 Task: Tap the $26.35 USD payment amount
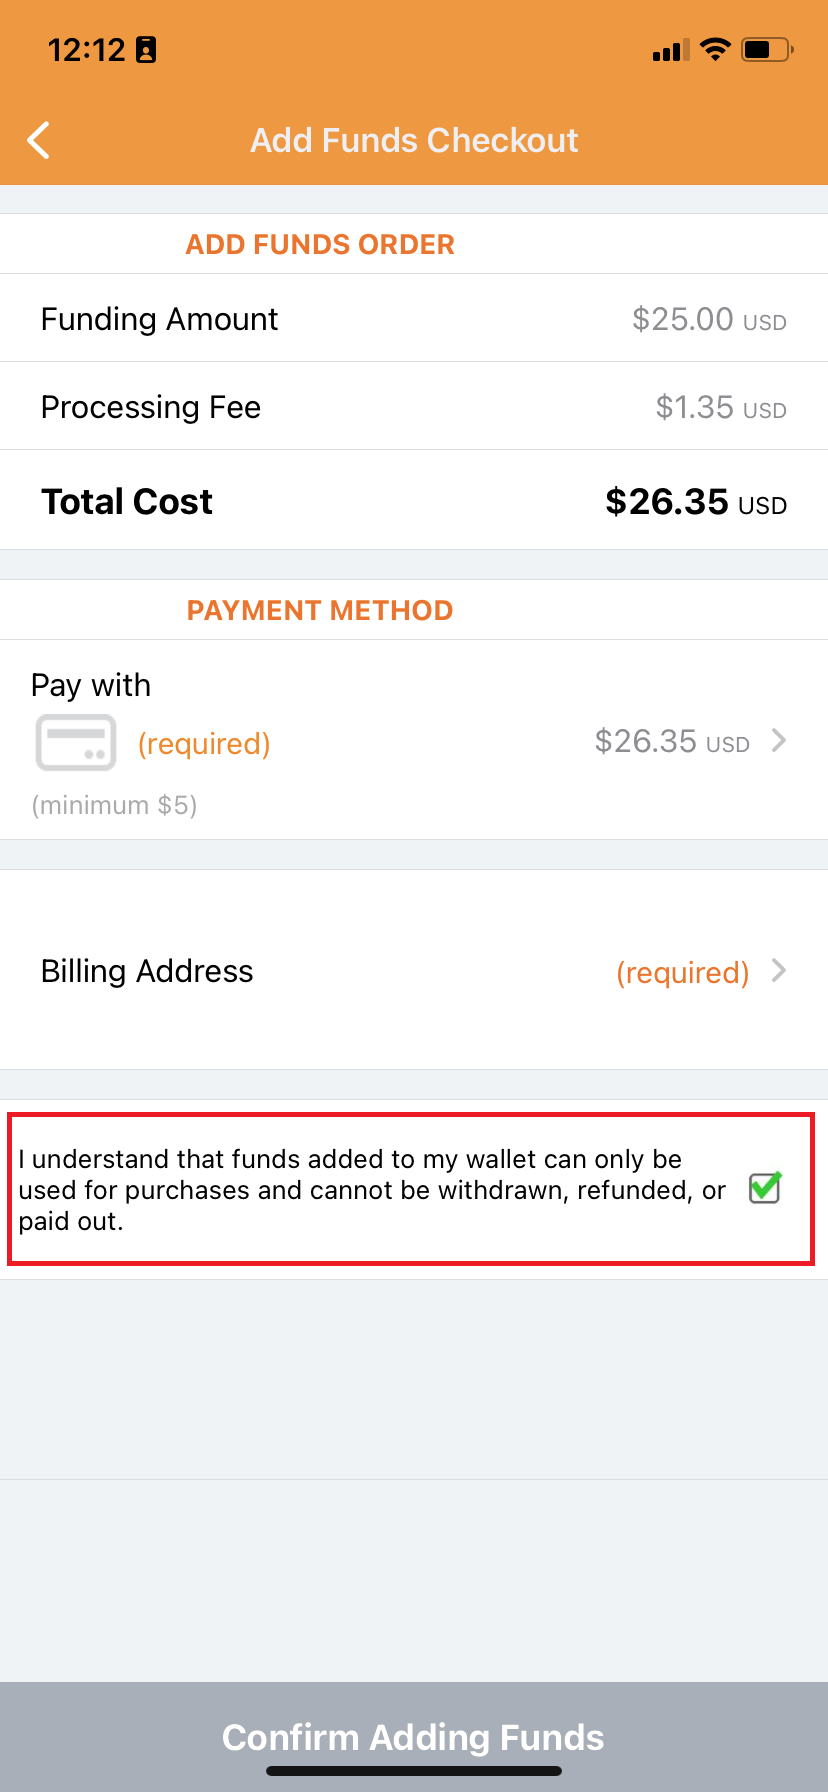pos(671,742)
